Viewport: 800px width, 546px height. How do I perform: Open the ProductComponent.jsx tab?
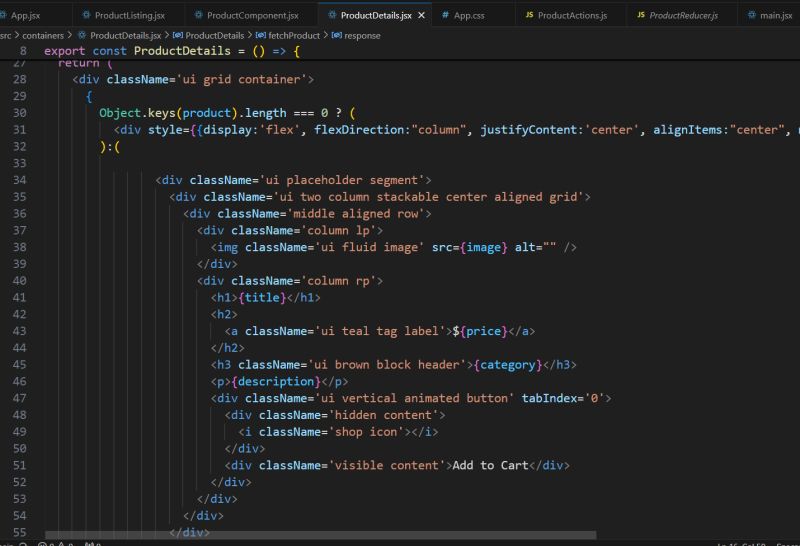[252, 15]
